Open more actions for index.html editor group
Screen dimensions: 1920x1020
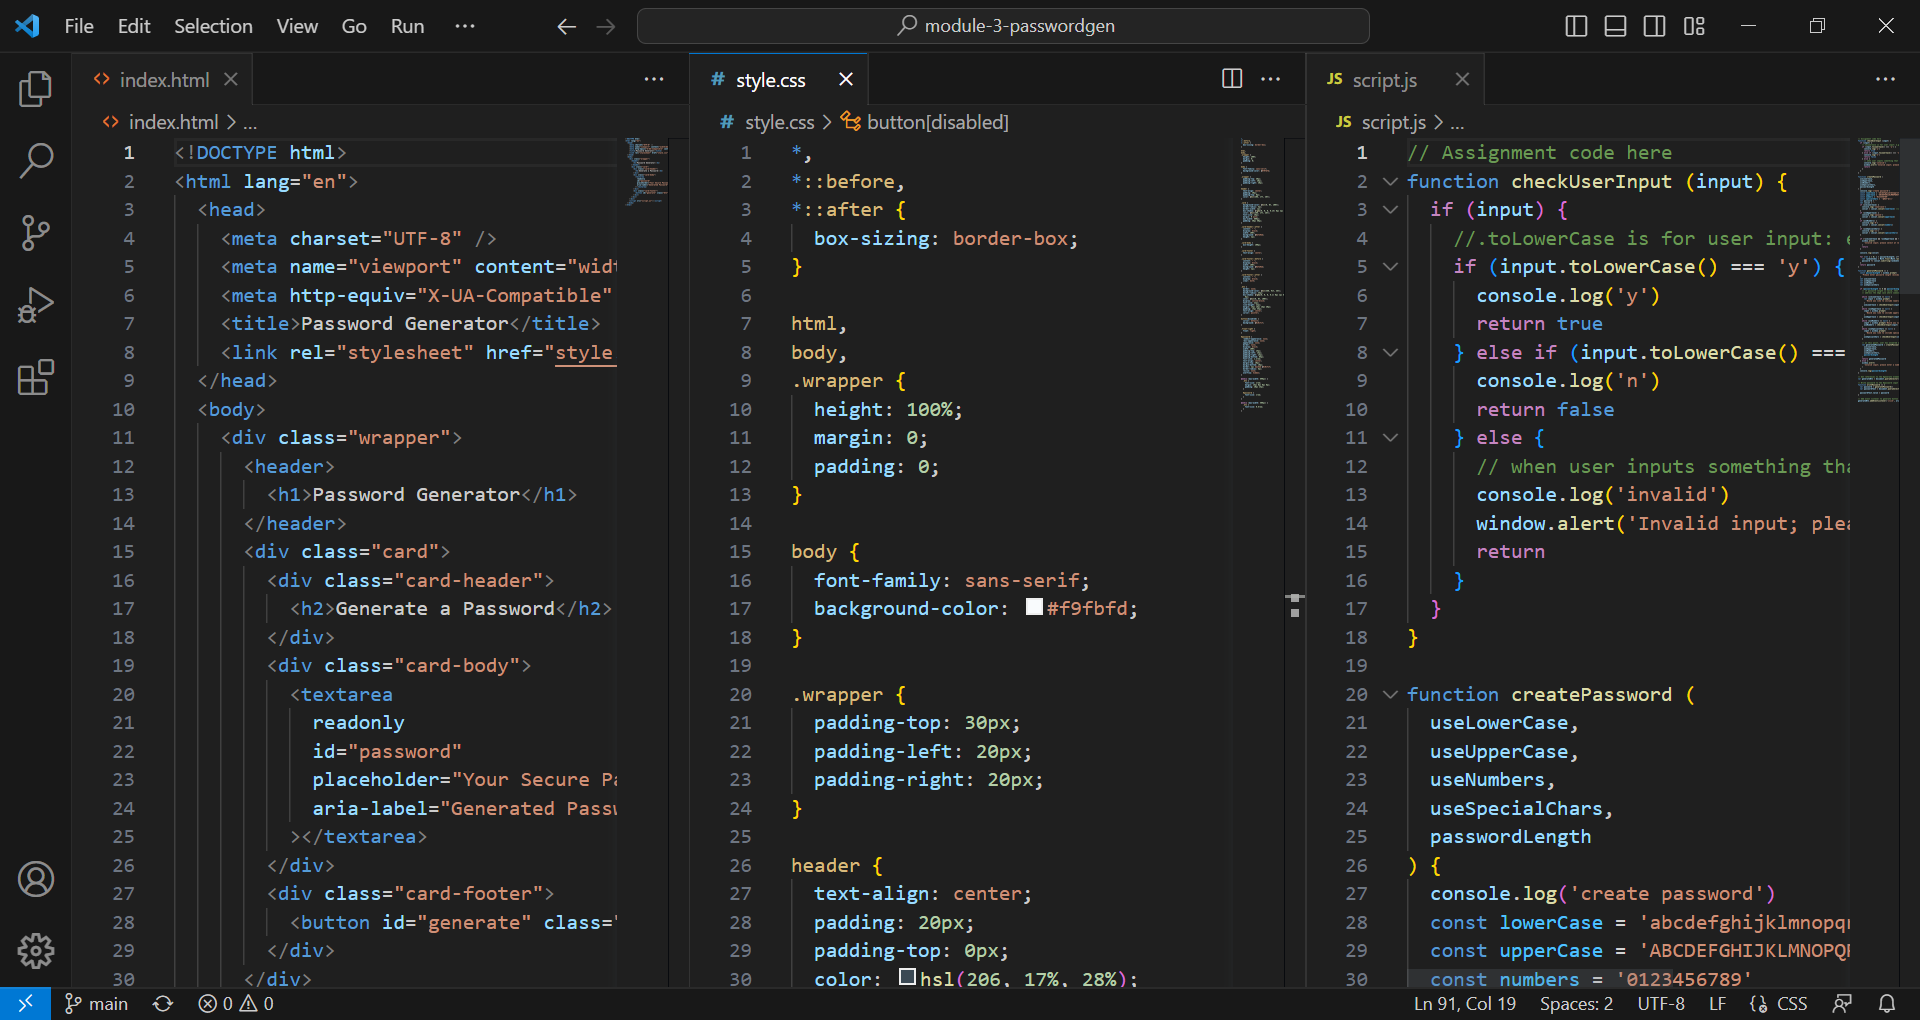tap(654, 79)
